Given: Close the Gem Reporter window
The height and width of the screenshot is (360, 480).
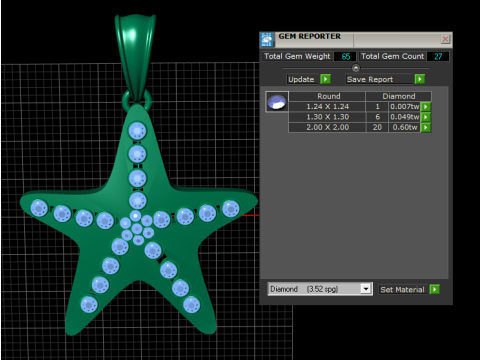Looking at the screenshot, I should [x=445, y=39].
